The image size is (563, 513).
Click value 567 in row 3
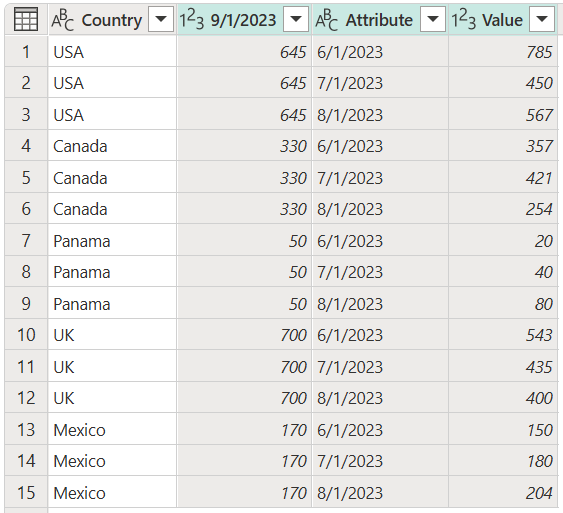[503, 115]
